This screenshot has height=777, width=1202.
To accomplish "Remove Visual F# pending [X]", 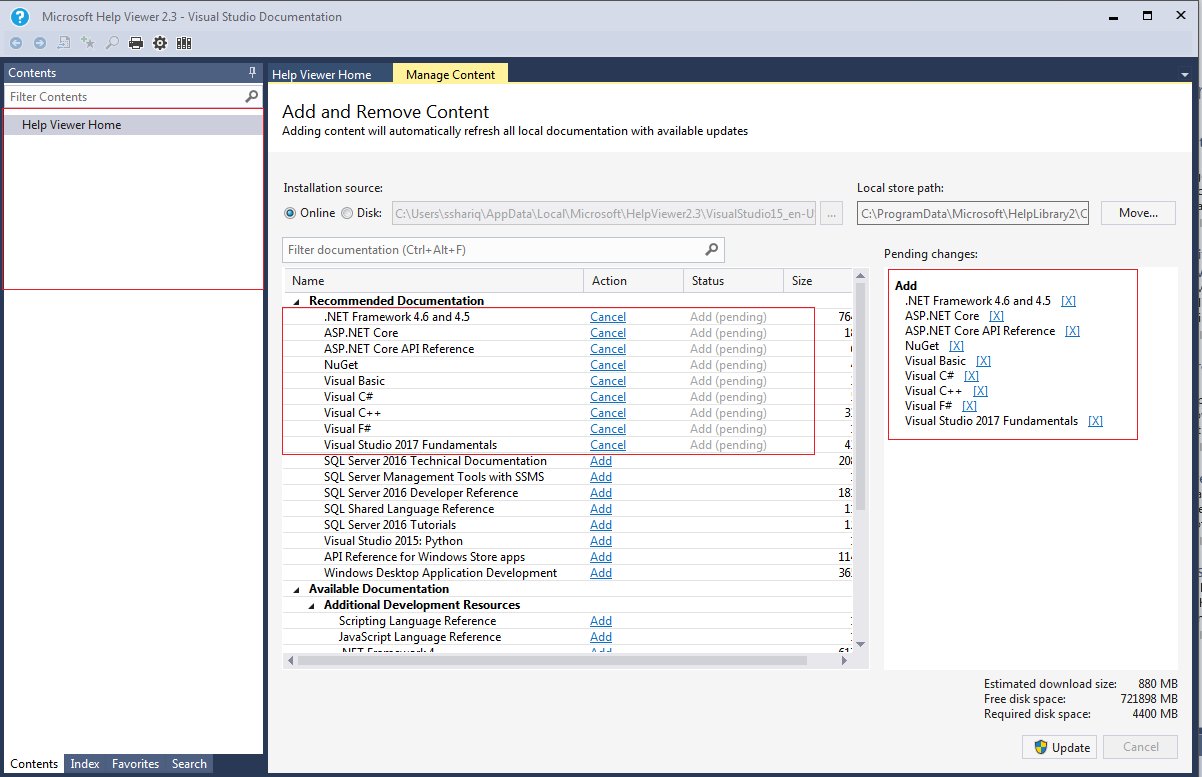I will click(969, 406).
